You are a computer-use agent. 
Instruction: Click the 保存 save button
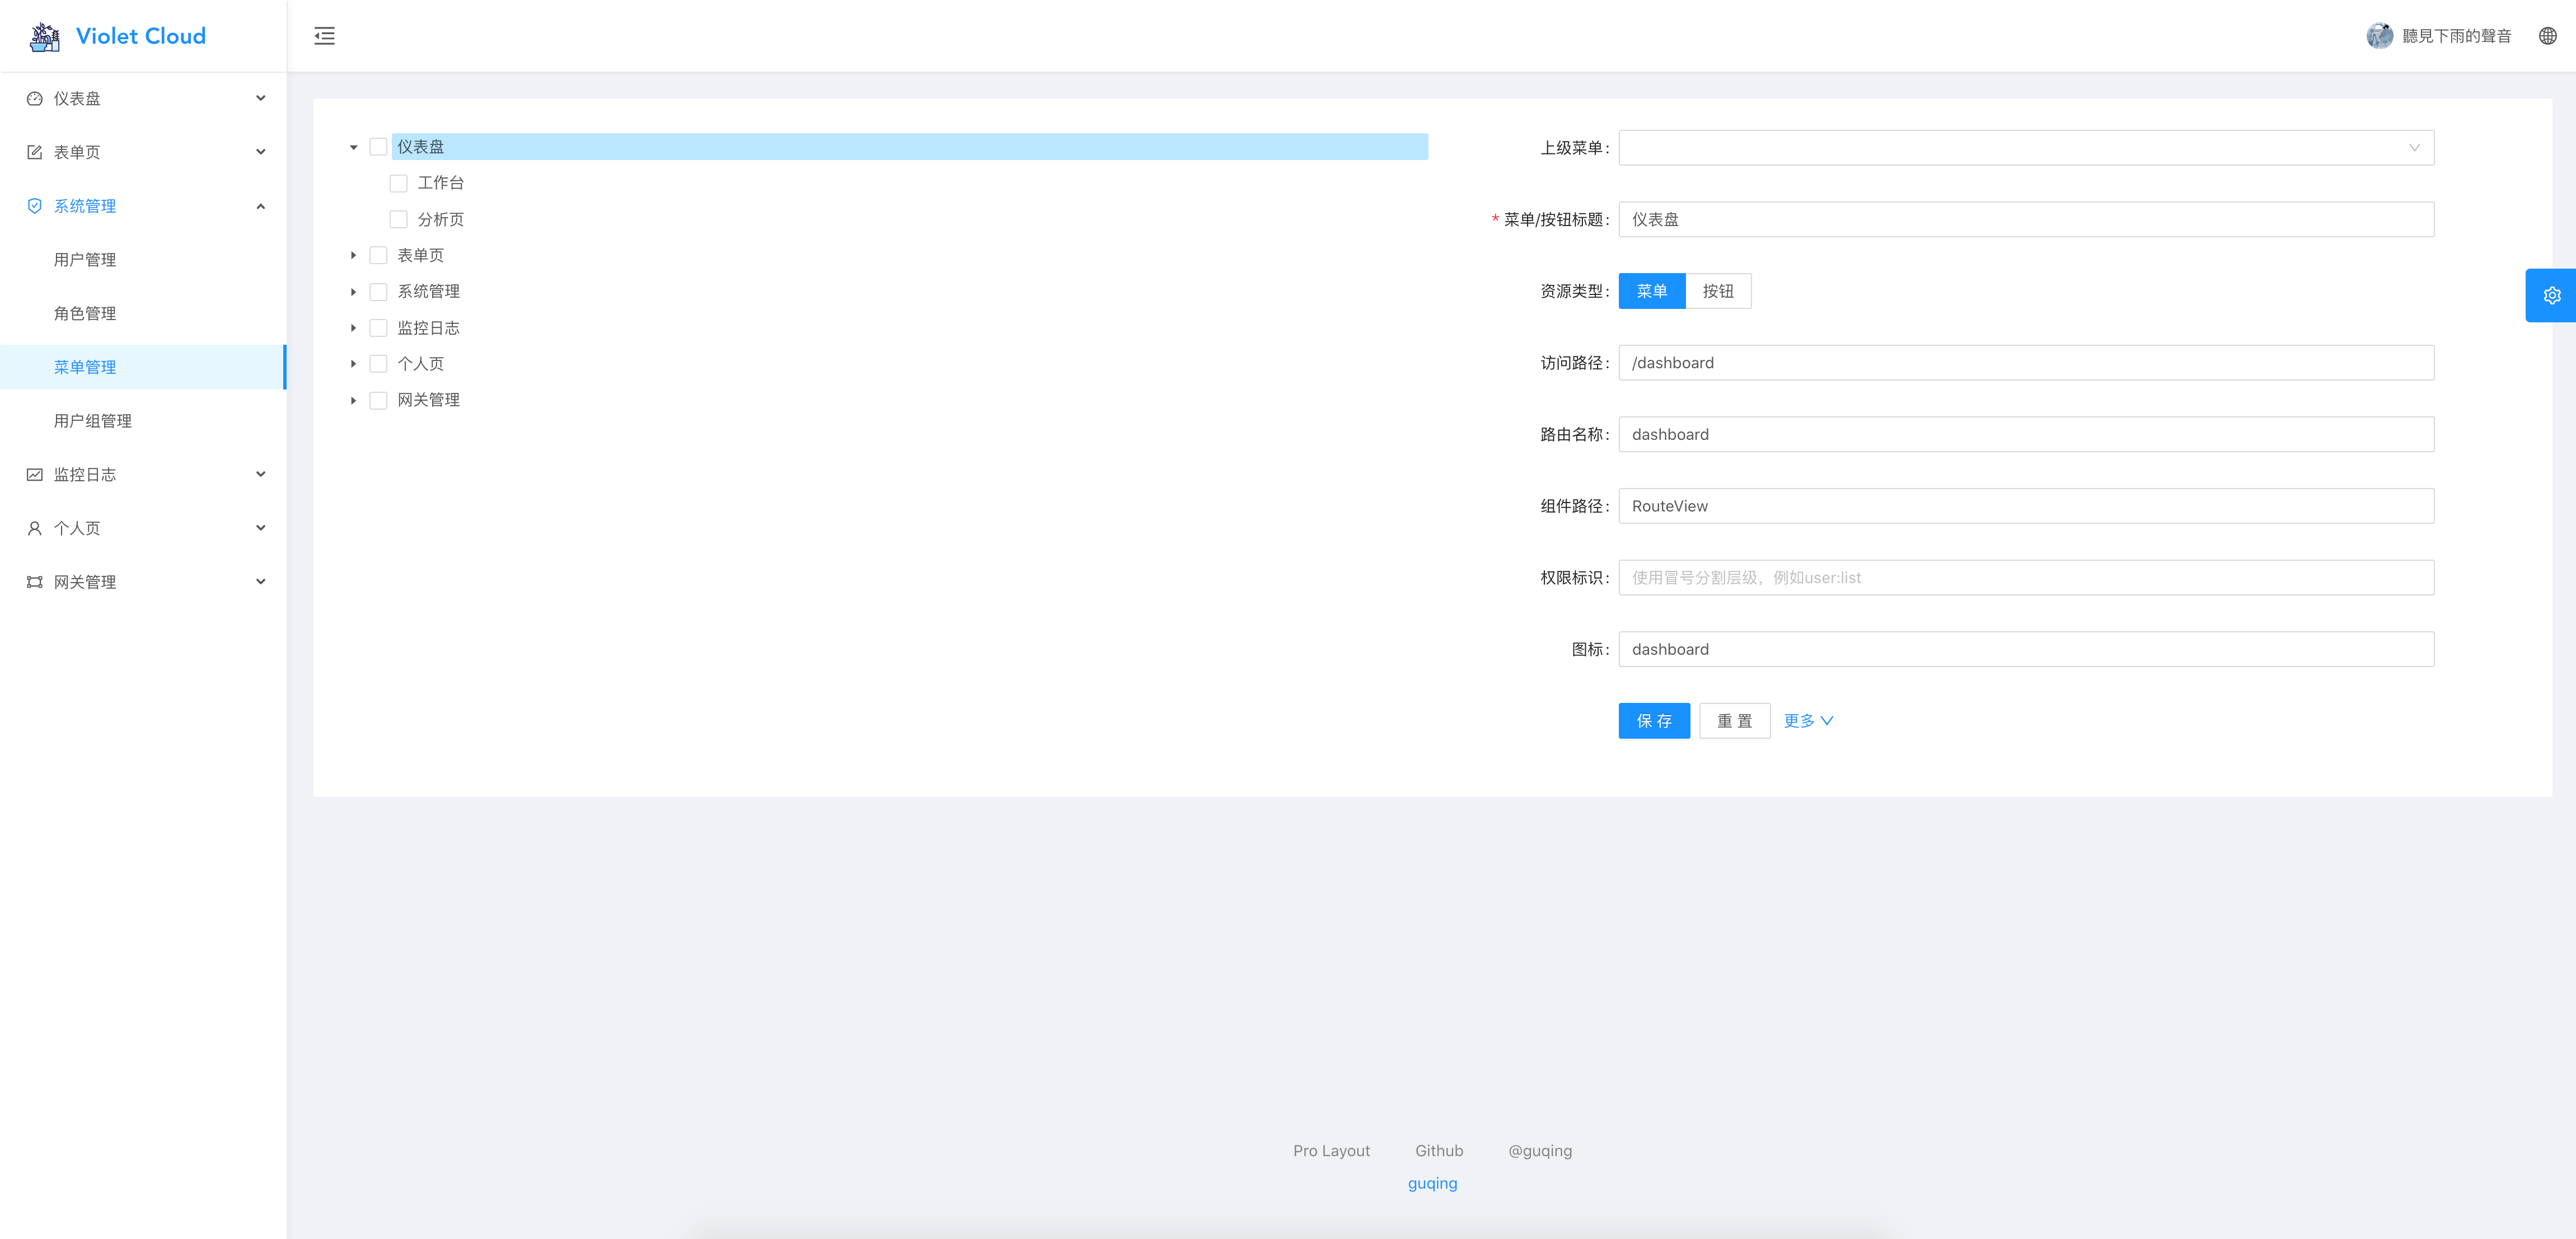point(1653,721)
